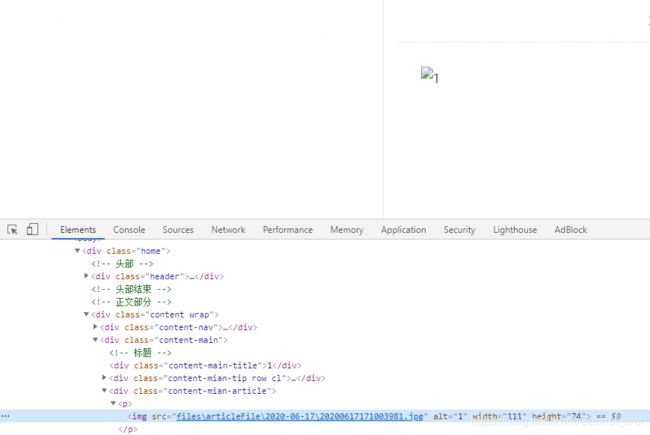Select the content-main-title div row
Screen dimensions: 650x435
pyautogui.click(x=205, y=366)
